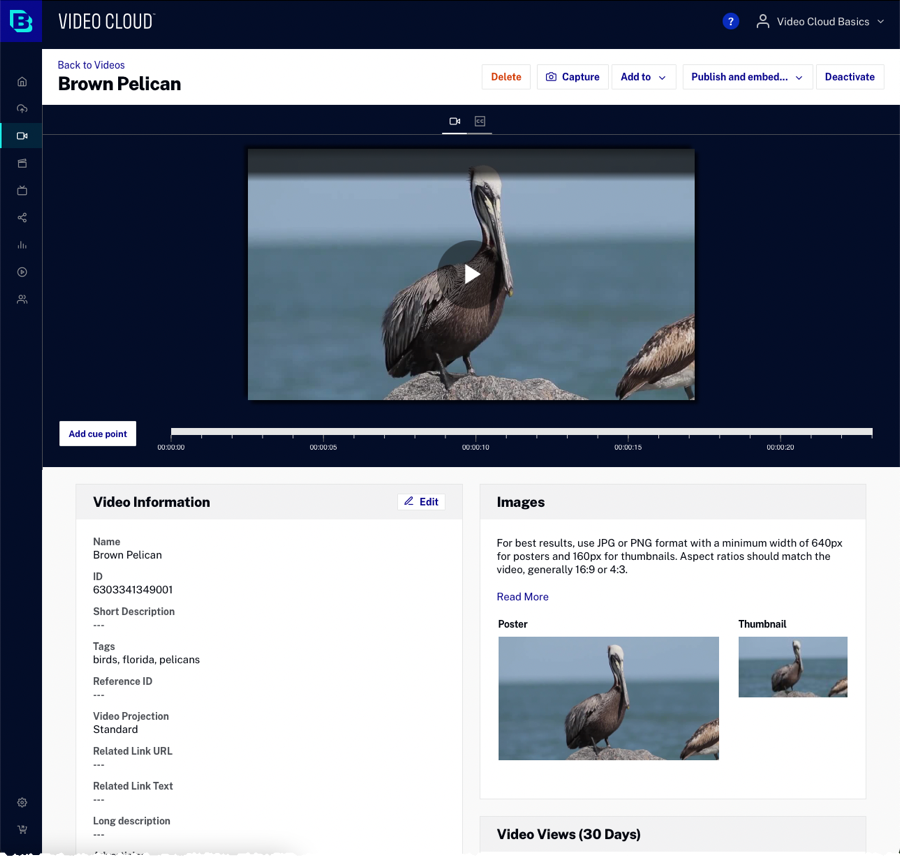Image resolution: width=900 pixels, height=856 pixels.
Task: Open the Analytics bar chart icon
Action: (x=22, y=245)
